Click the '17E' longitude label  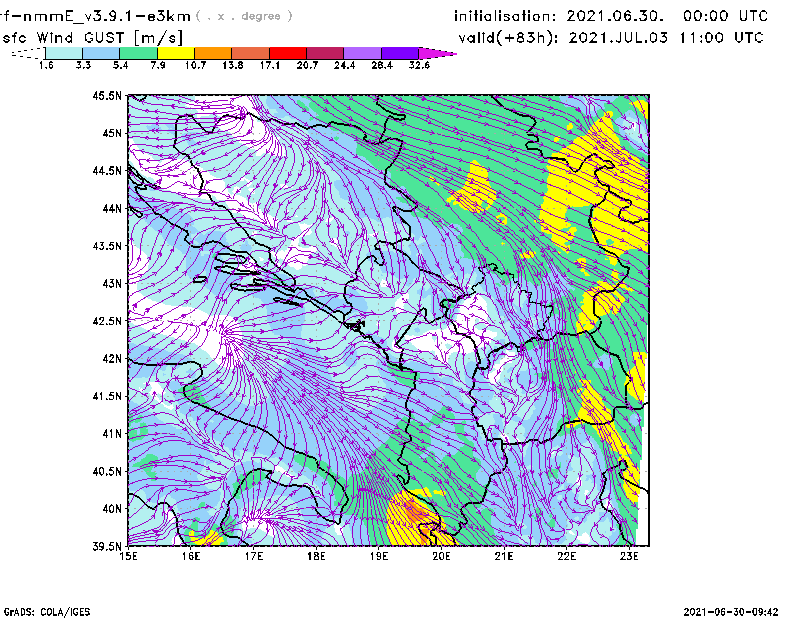tap(254, 556)
